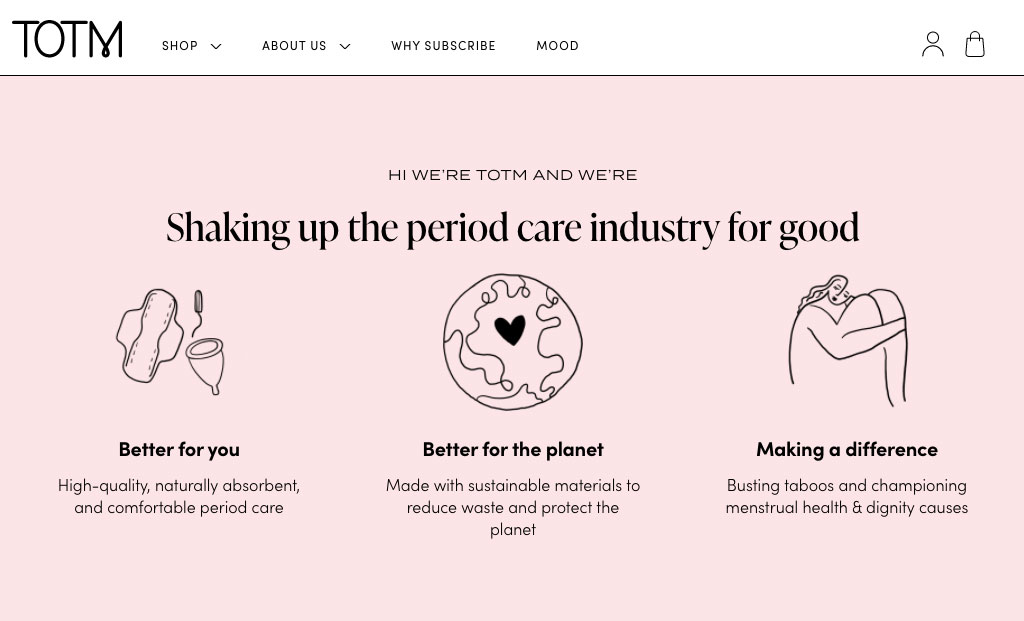This screenshot has height=621, width=1024.
Task: Click the 'Making a difference' heading
Action: pyautogui.click(x=846, y=449)
